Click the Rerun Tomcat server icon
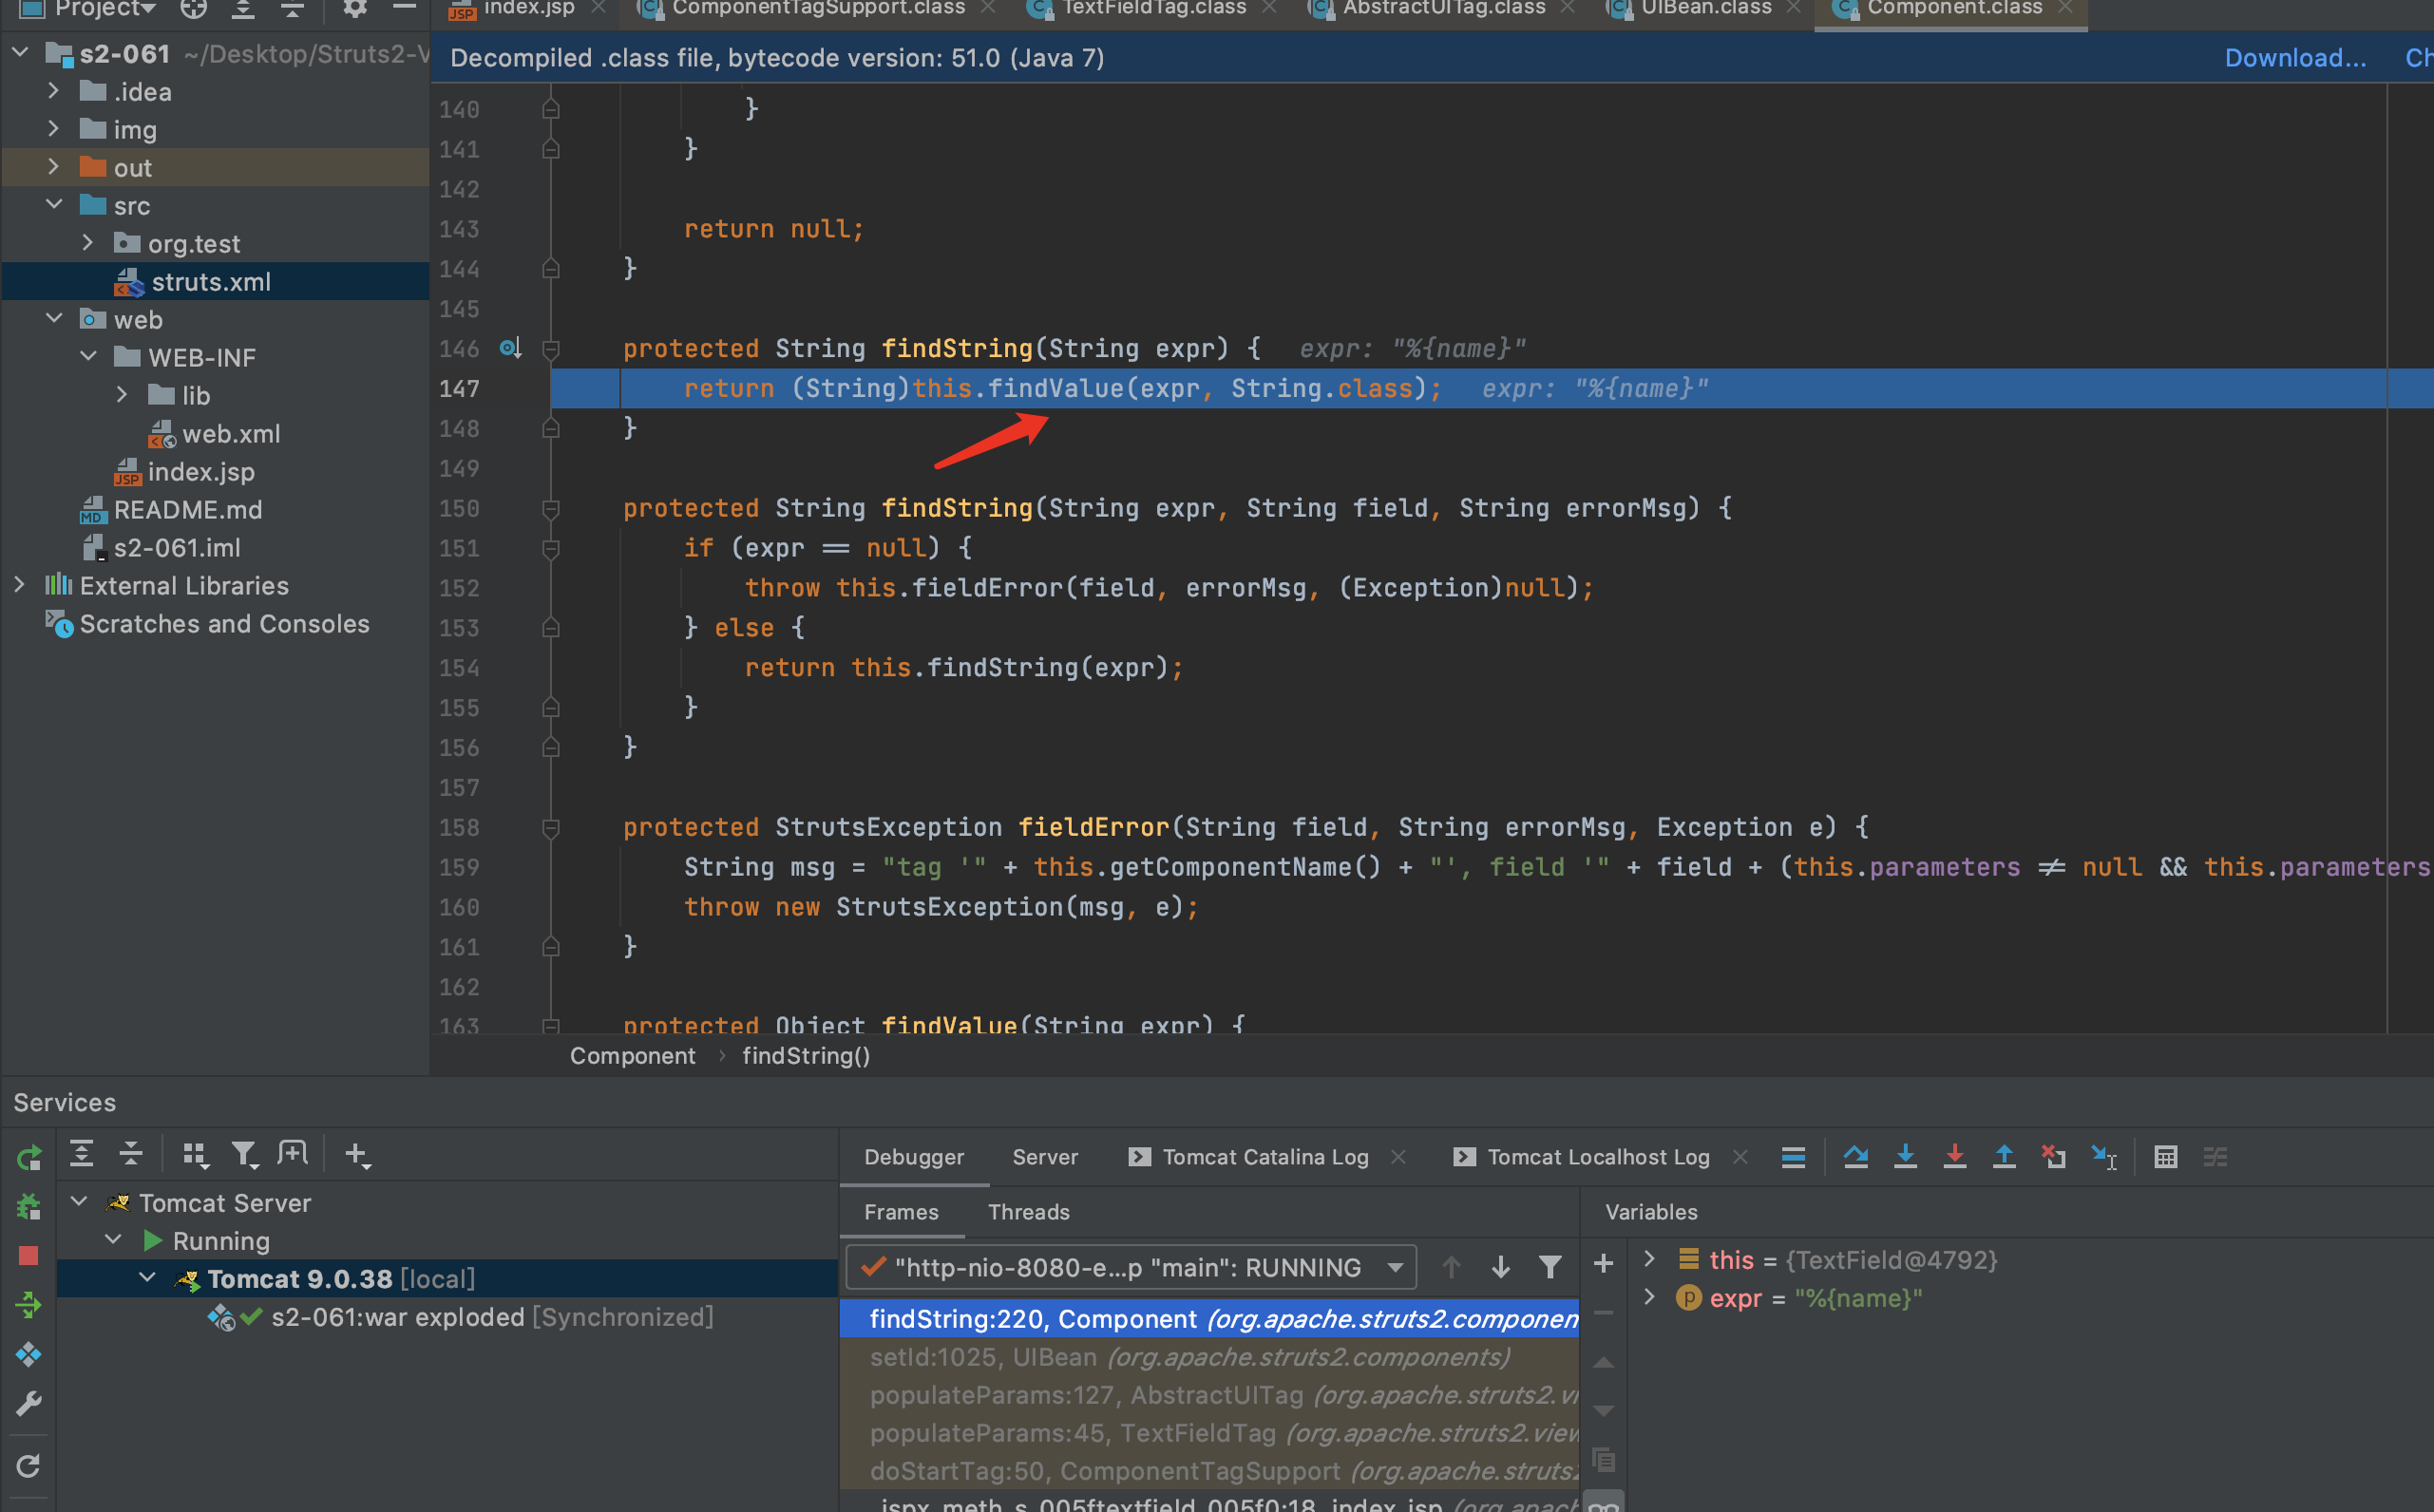This screenshot has height=1512, width=2434. (x=28, y=1157)
